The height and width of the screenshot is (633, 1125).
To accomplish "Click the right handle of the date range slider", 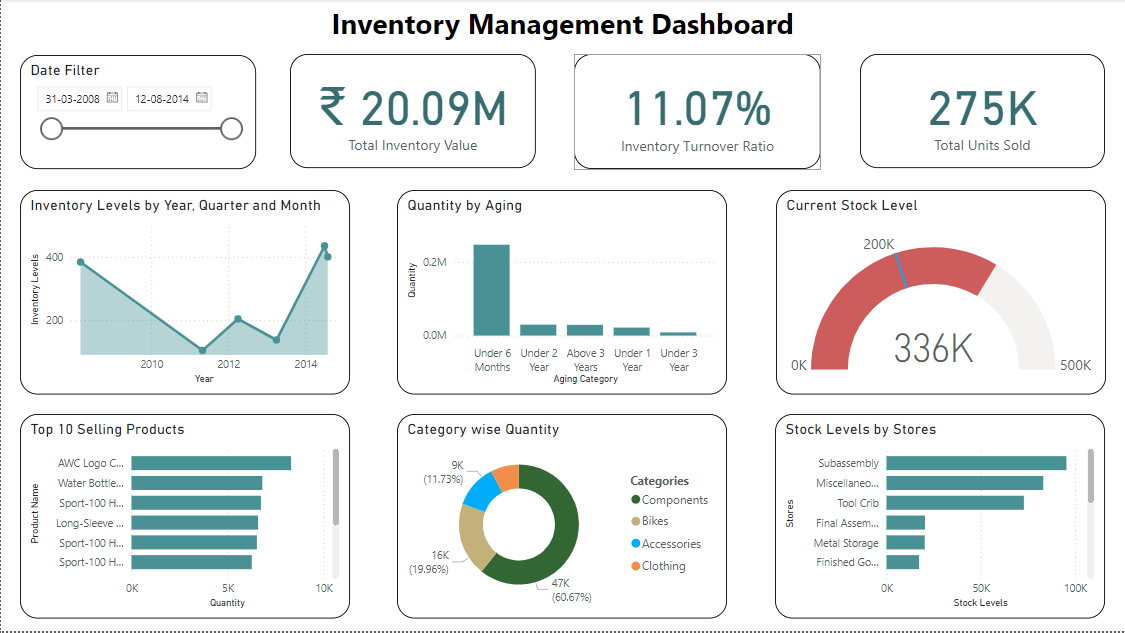I will (232, 128).
